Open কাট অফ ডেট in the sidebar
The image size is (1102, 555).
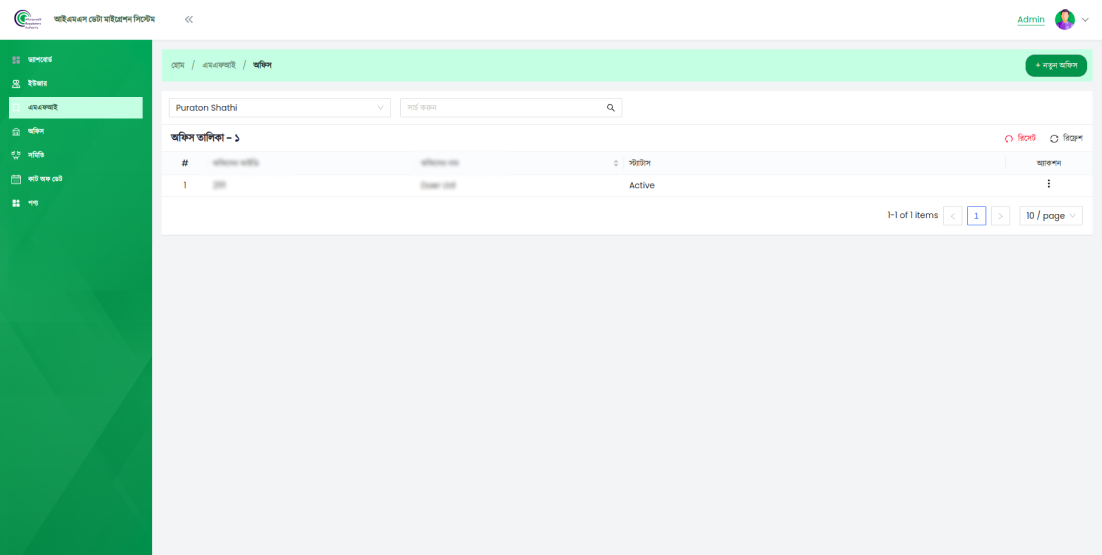(x=45, y=179)
